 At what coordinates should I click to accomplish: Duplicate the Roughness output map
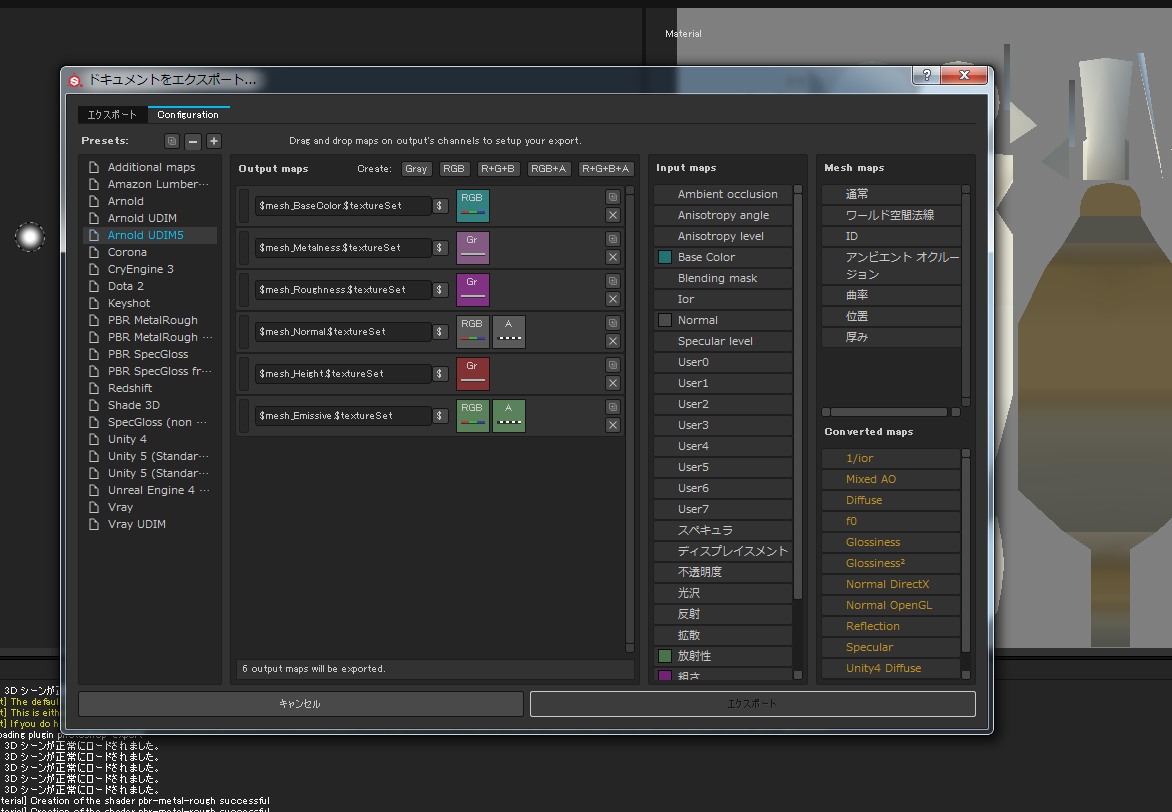[613, 280]
